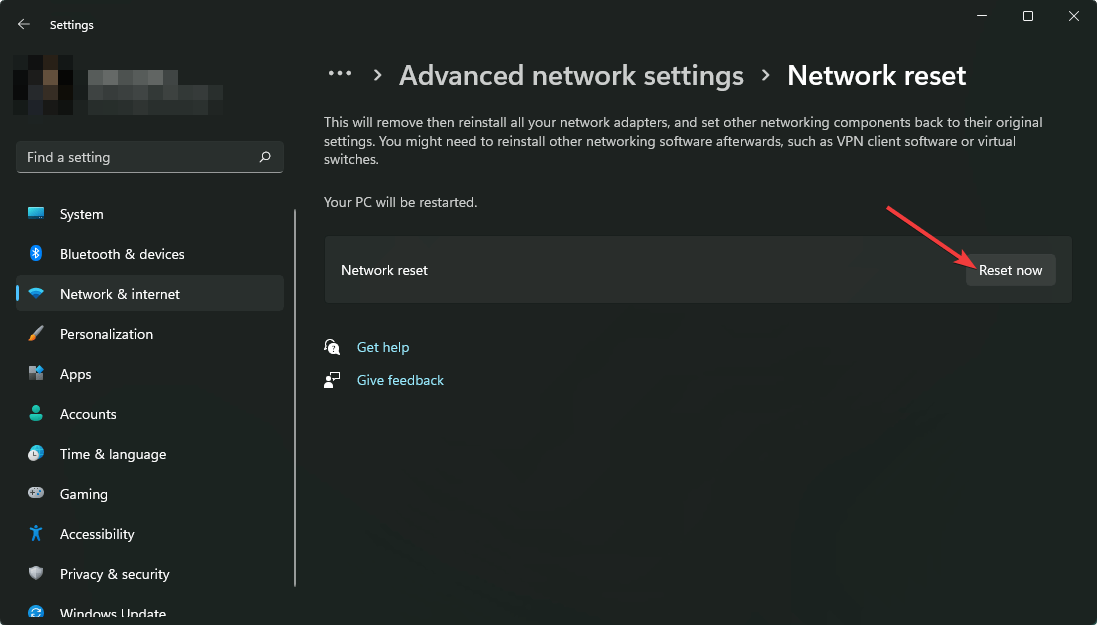The width and height of the screenshot is (1097, 625).
Task: Select the Windows Update icon
Action: tap(34, 613)
